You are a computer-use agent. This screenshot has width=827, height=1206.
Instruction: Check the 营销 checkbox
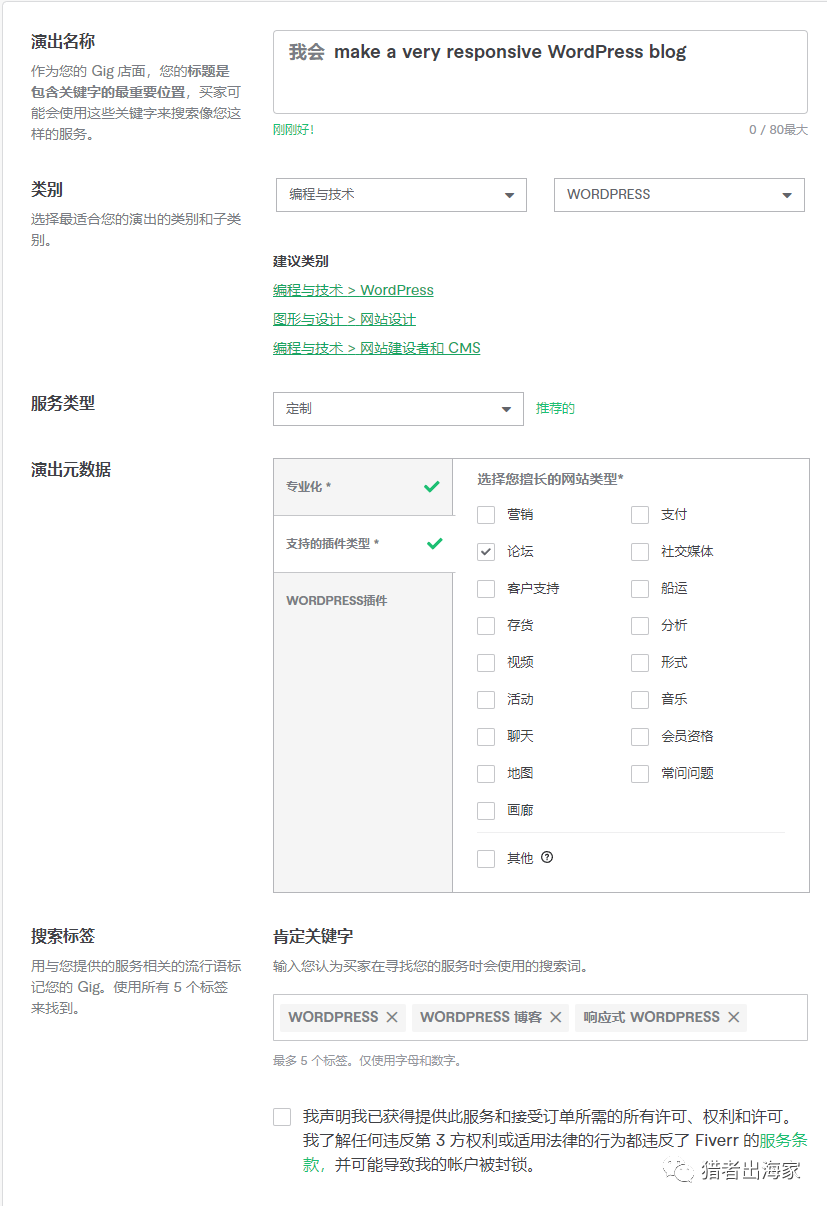coord(486,515)
